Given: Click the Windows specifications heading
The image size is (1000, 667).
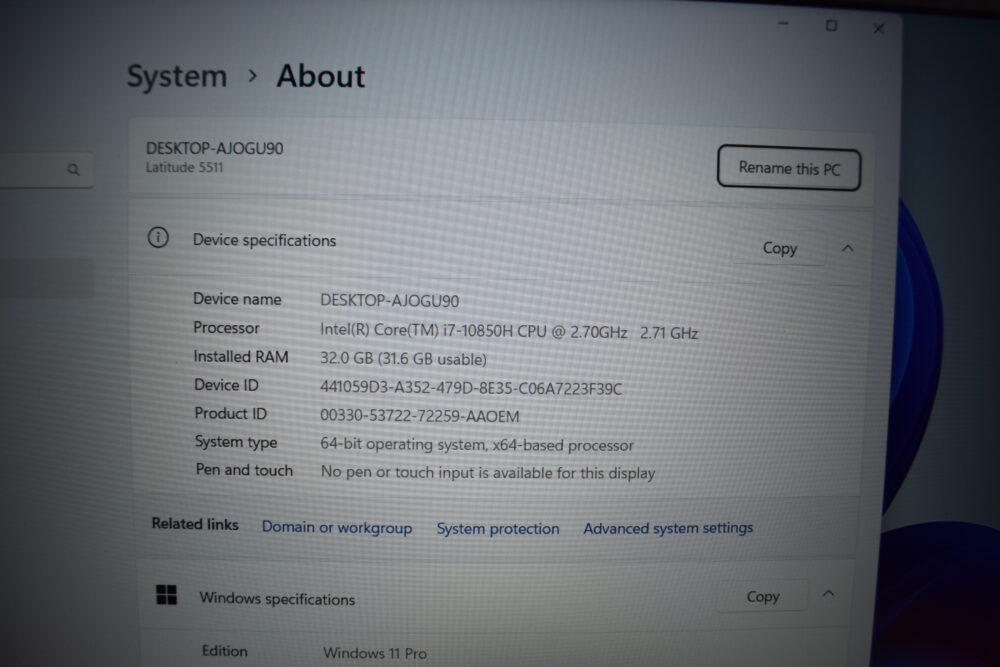Looking at the screenshot, I should (x=277, y=599).
